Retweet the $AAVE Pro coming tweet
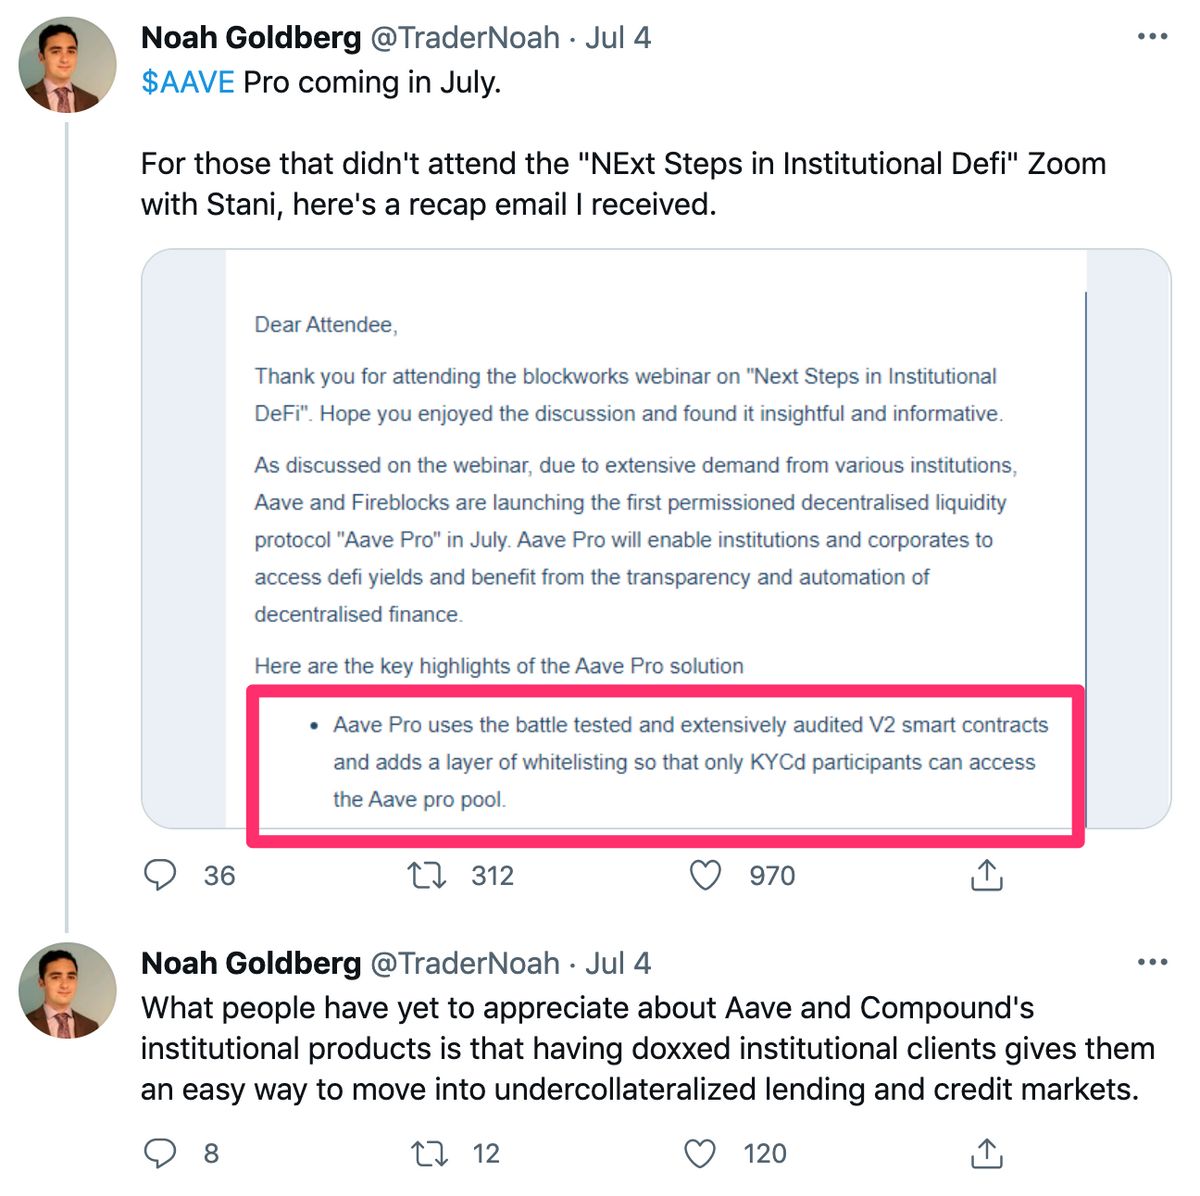 [427, 875]
